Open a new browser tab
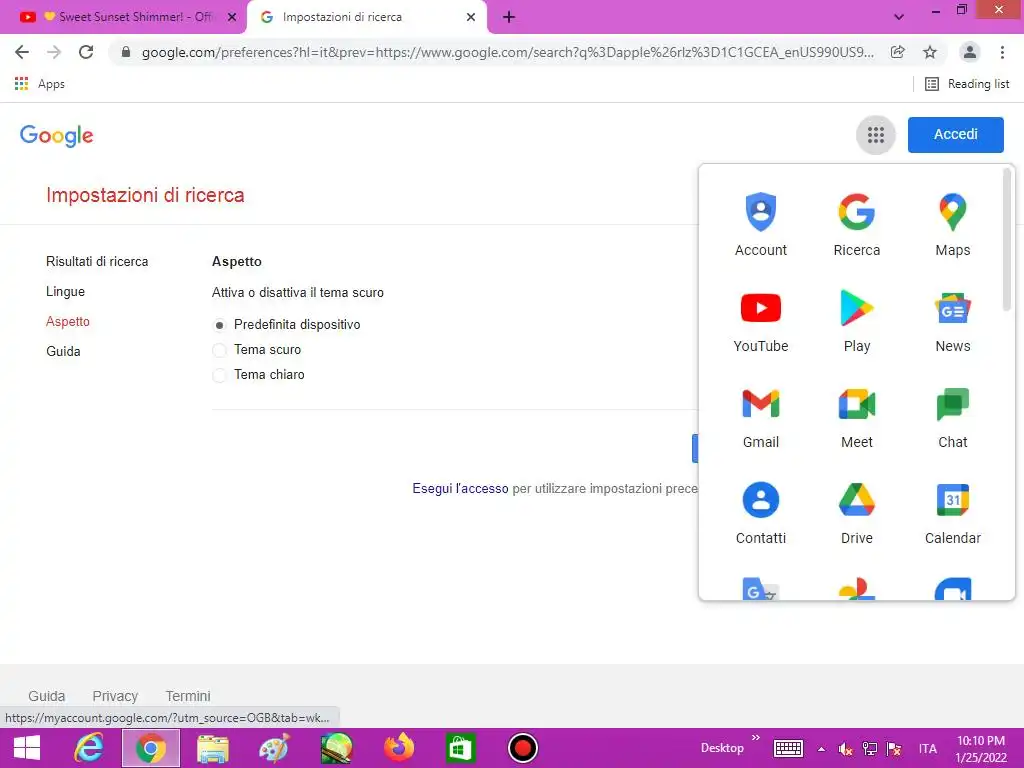 (x=509, y=18)
